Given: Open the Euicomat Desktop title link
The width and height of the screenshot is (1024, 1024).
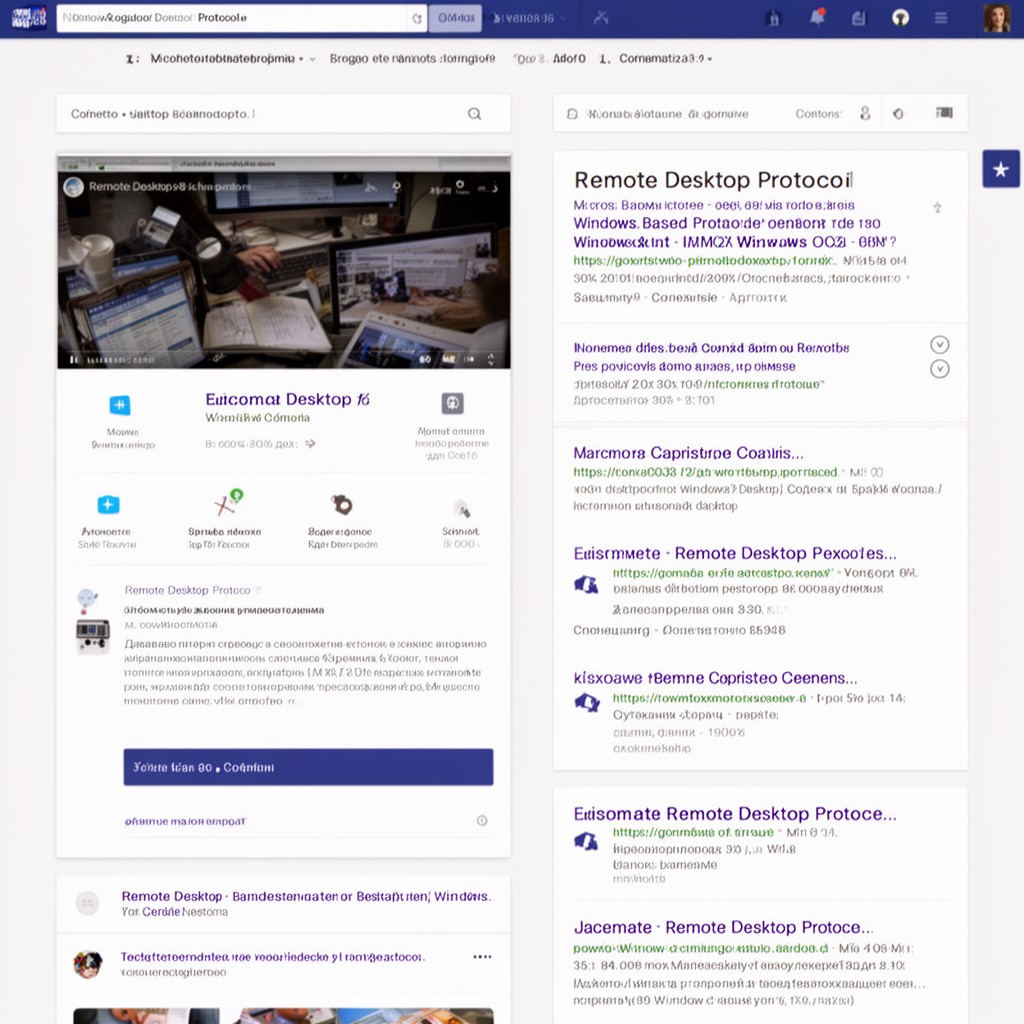Looking at the screenshot, I should coord(287,399).
